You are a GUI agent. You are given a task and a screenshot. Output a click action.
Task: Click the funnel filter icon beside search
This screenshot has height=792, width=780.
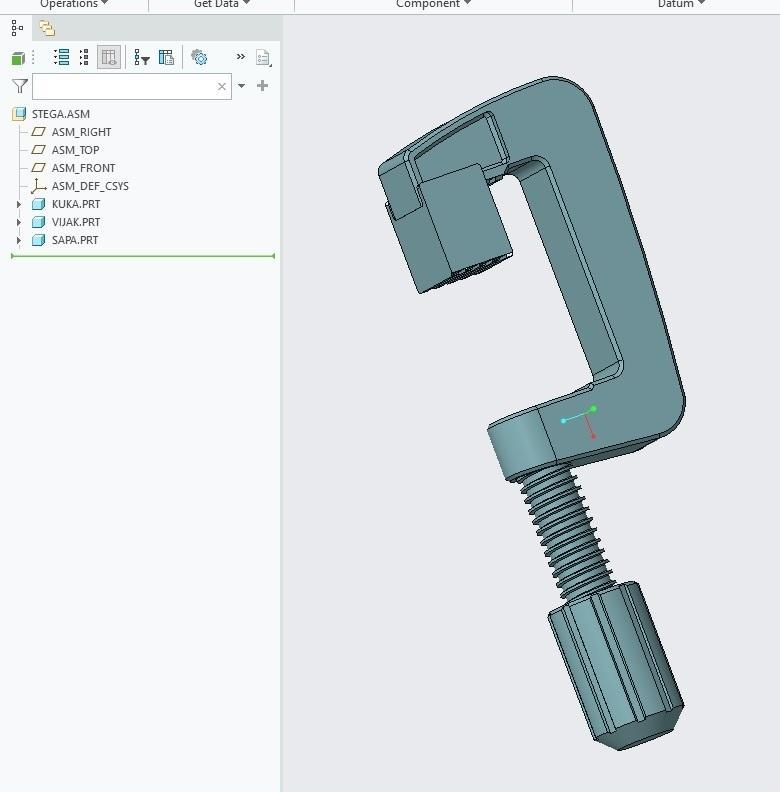[x=19, y=86]
